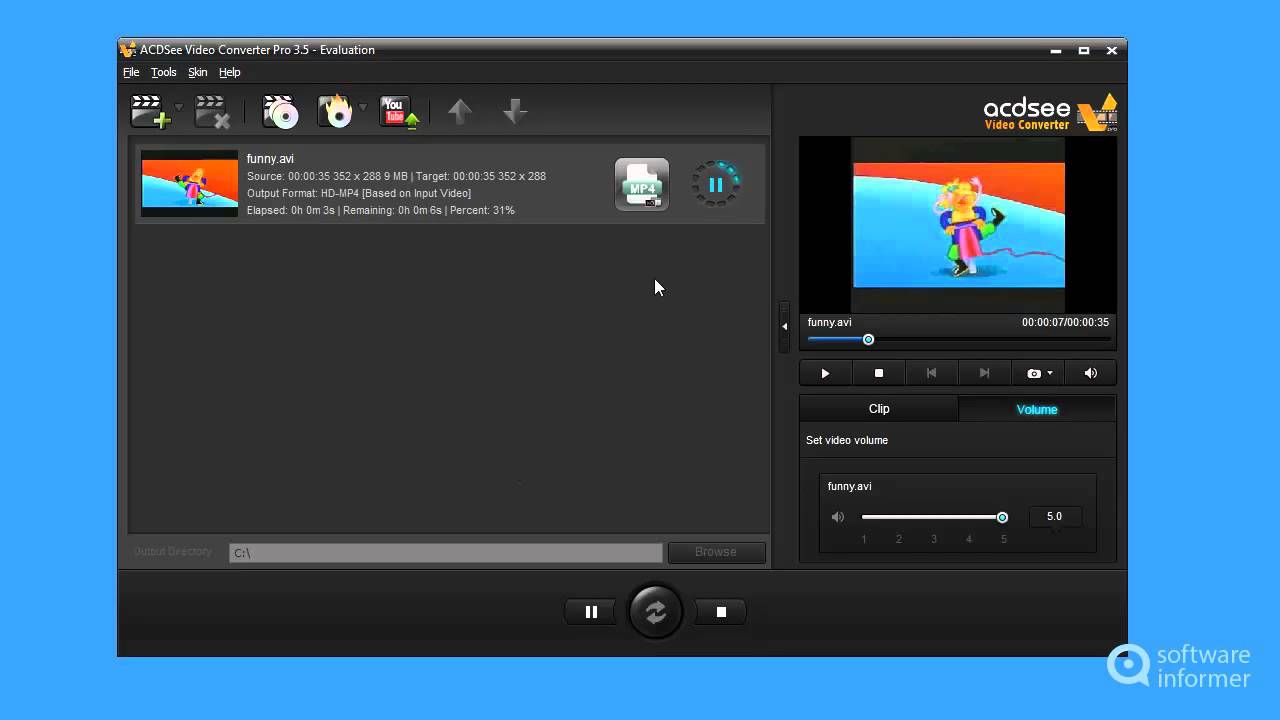Click the video preview image
Screen dimensions: 1280x720
pos(958,225)
